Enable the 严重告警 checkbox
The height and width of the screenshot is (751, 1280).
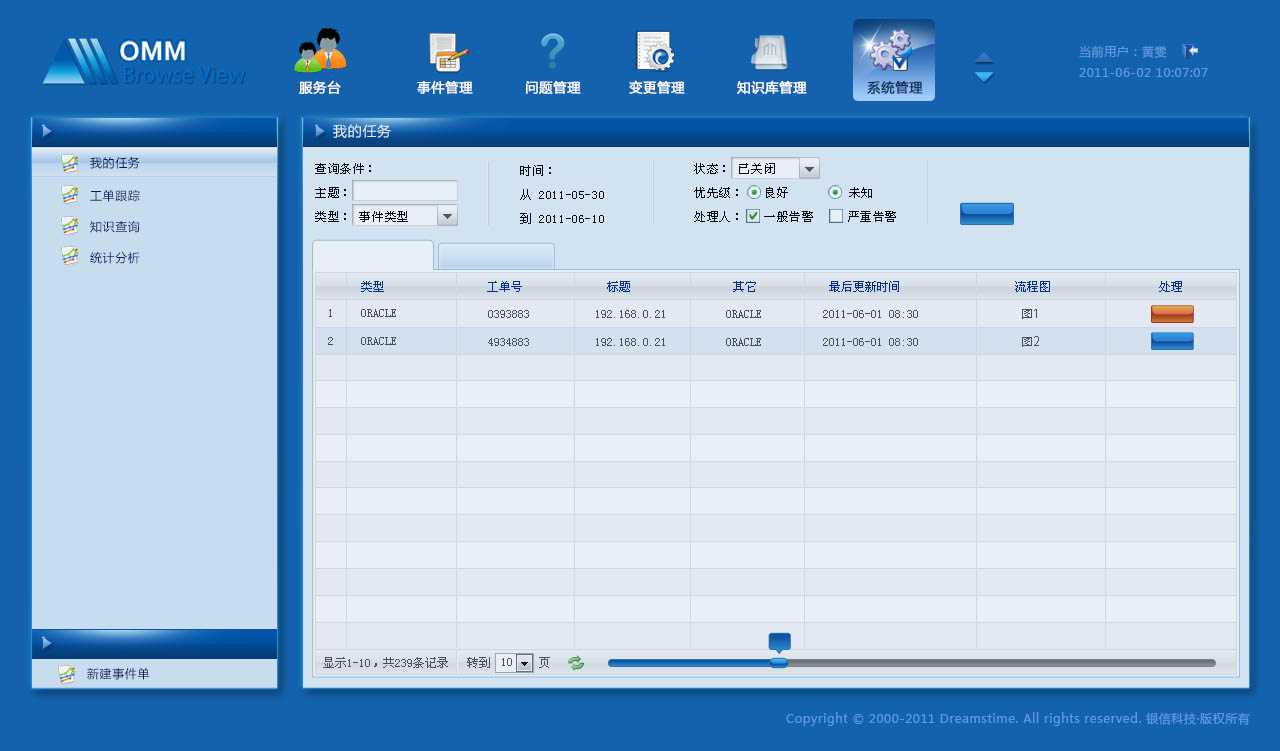[835, 215]
